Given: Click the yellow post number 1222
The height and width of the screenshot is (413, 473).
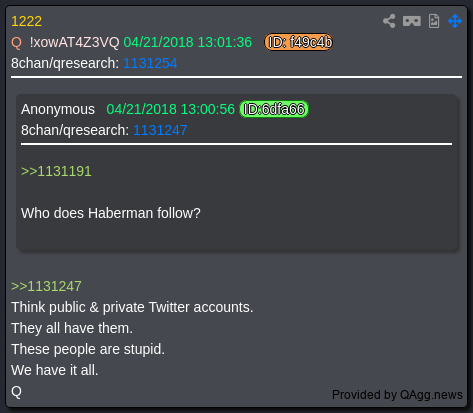Looking at the screenshot, I should tap(26, 21).
